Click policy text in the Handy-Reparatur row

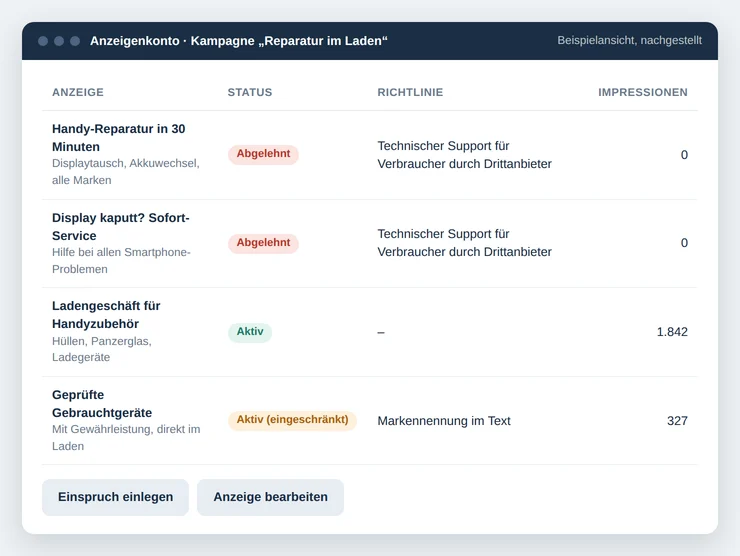(464, 155)
